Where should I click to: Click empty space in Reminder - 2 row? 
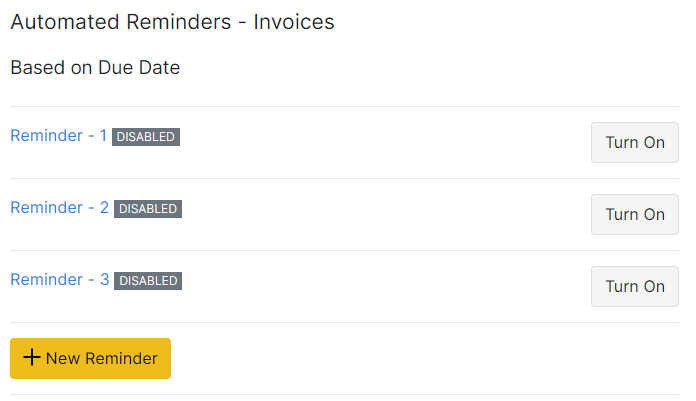pos(380,214)
